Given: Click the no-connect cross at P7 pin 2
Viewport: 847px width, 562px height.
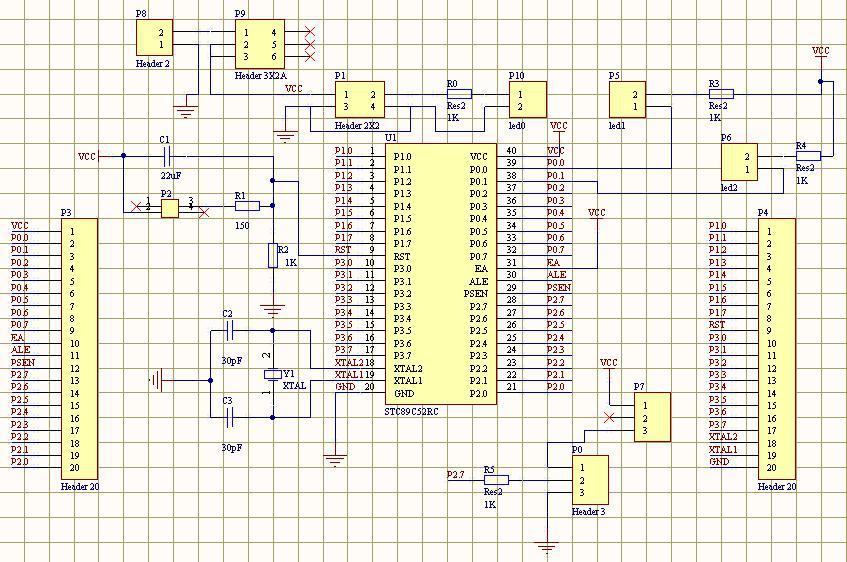Looking at the screenshot, I should click(609, 417).
